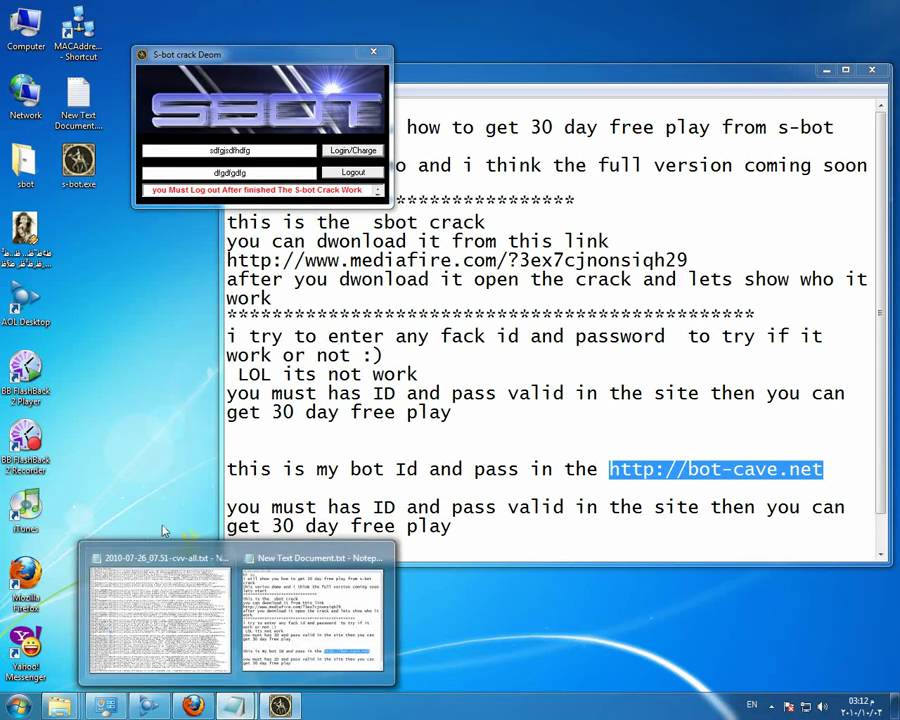The image size is (900, 720).
Task: Click the S-bot crack Deom title bar icon
Action: pyautogui.click(x=142, y=55)
